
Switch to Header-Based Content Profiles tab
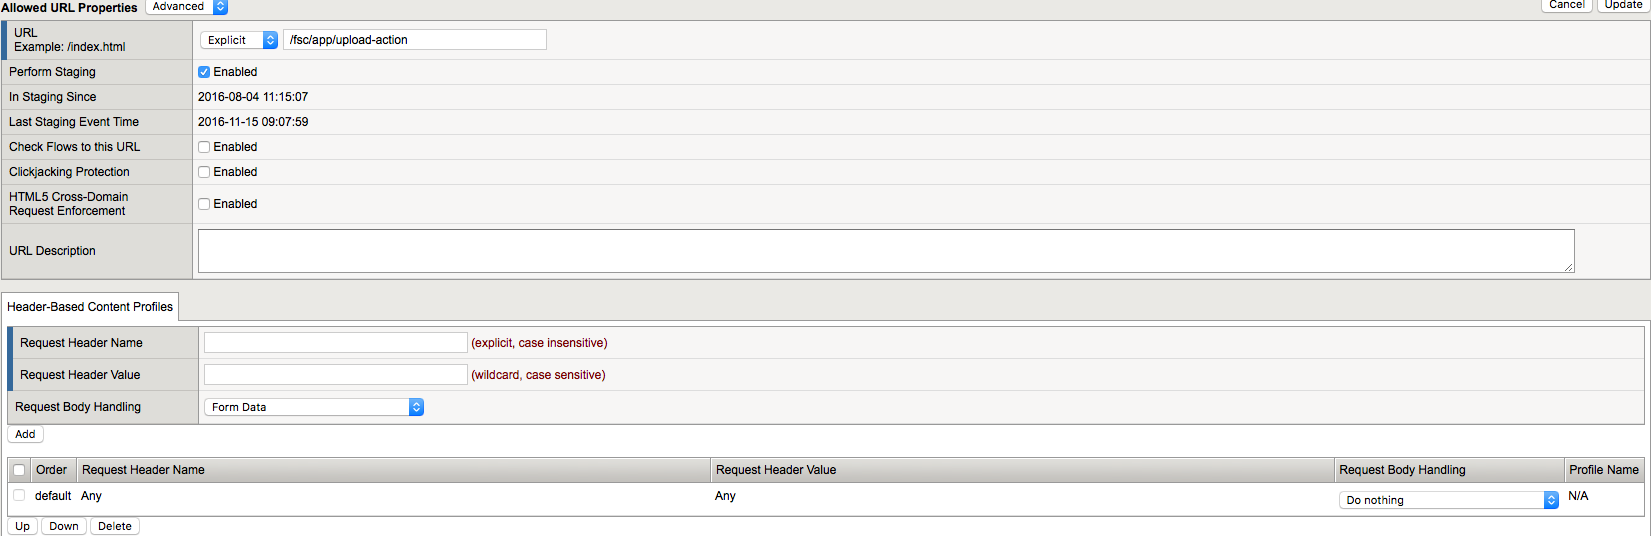[90, 307]
